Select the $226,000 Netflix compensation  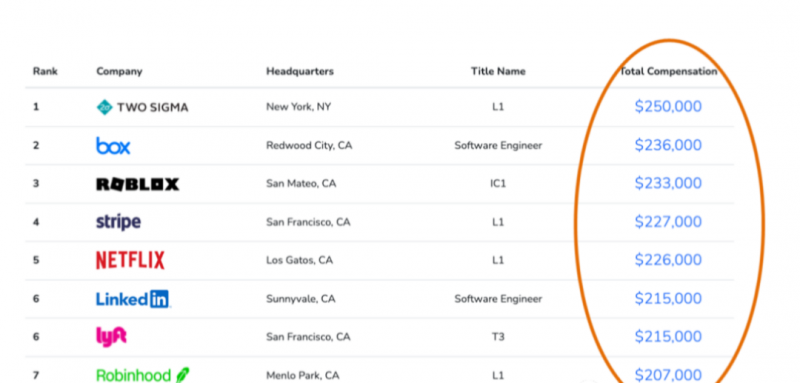[x=668, y=260]
